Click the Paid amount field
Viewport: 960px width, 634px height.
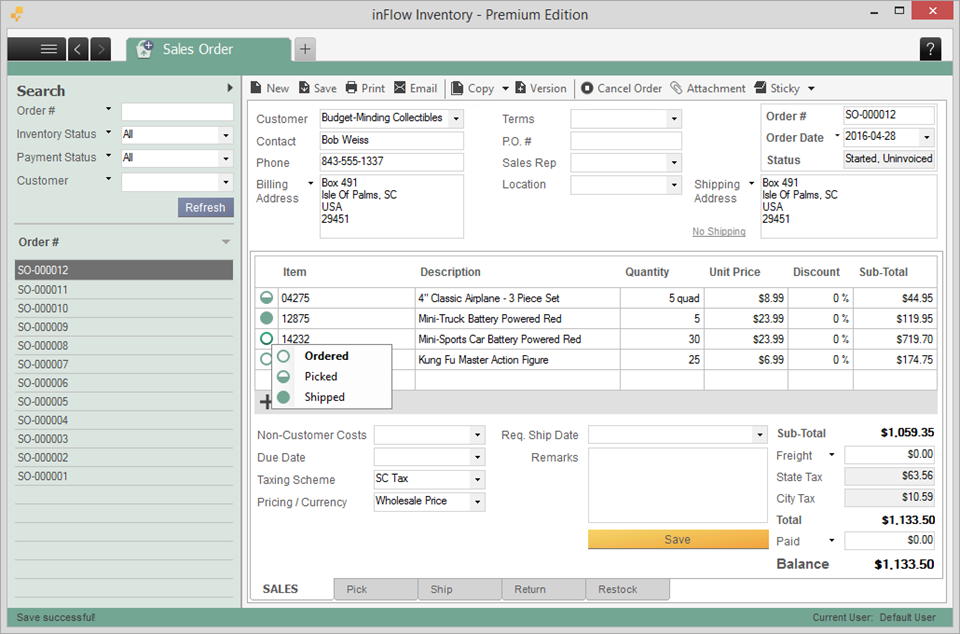[890, 540]
